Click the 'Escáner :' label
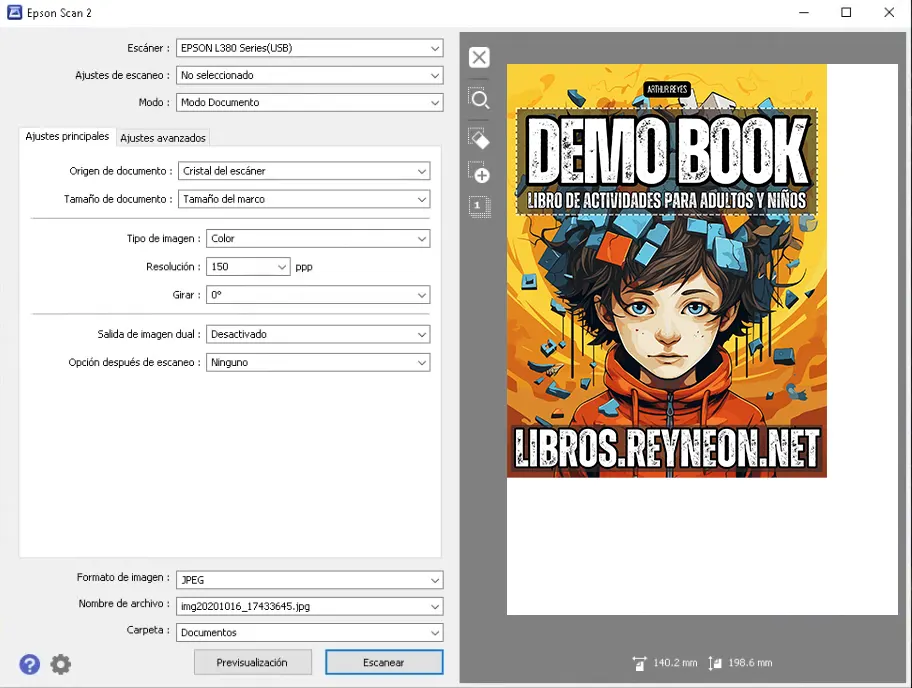912x688 pixels. [148, 48]
